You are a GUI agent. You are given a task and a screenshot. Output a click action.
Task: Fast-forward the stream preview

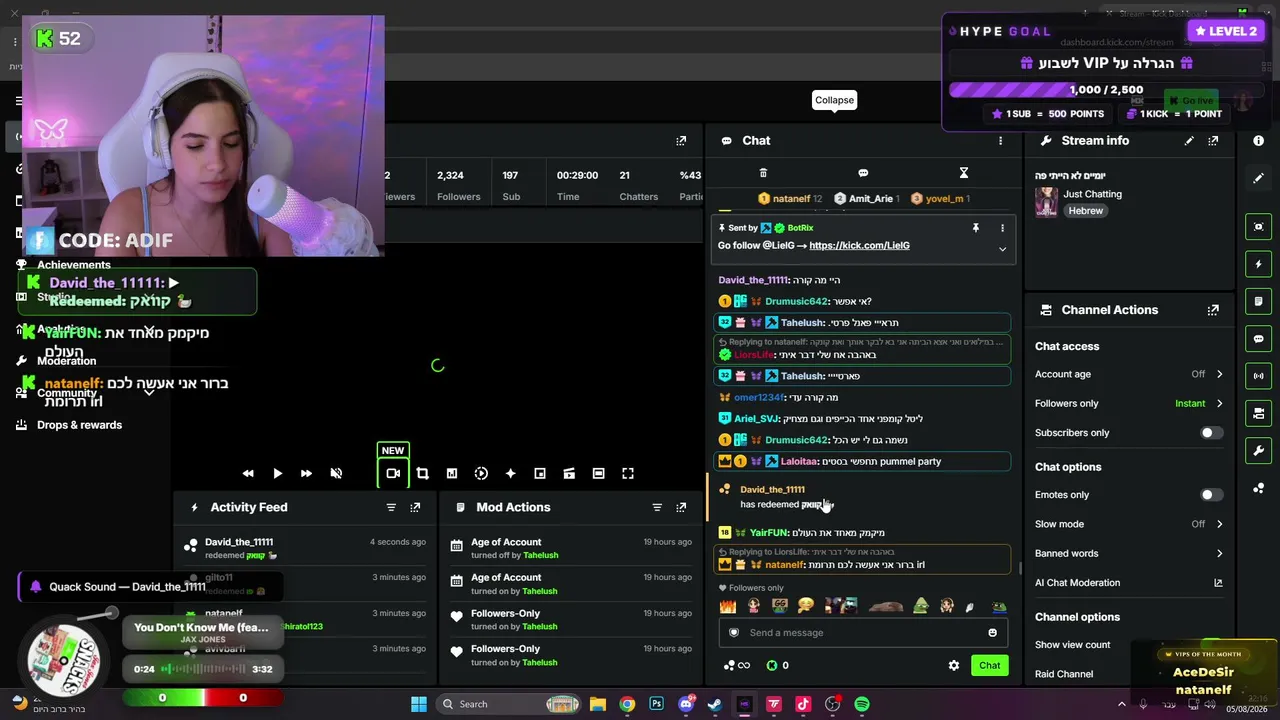(x=306, y=473)
